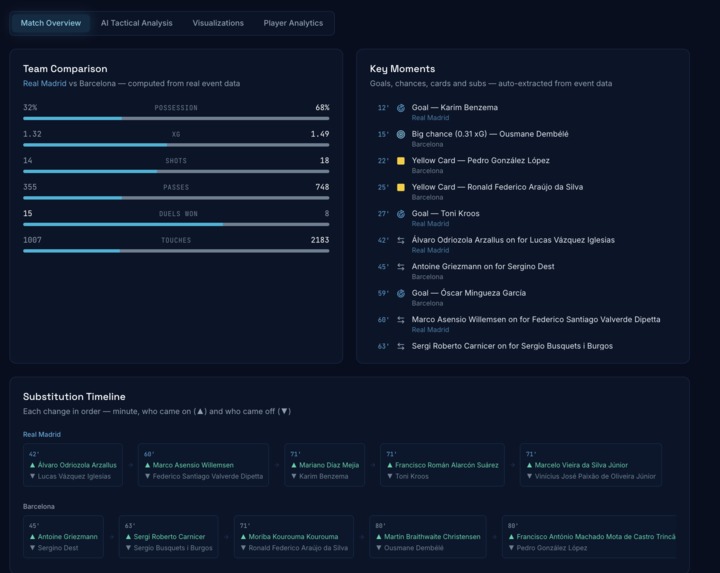Click Yellow Card — Pedro González López text

pos(480,160)
